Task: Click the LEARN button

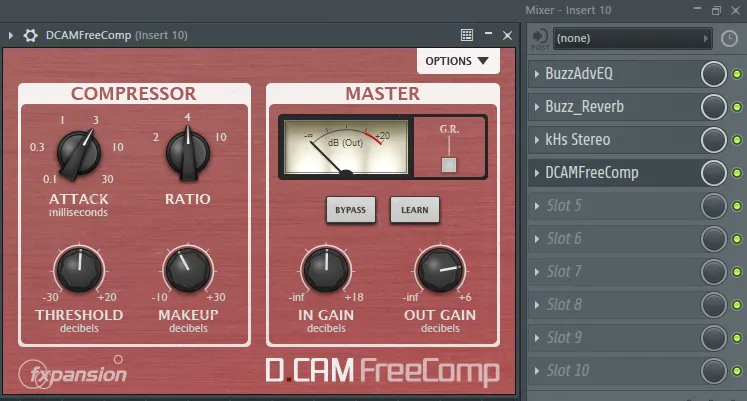Action: [x=414, y=210]
